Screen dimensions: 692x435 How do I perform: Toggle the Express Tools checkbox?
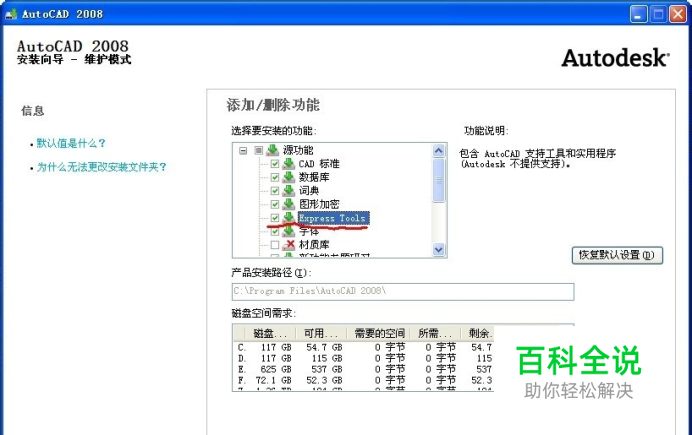[x=275, y=218]
